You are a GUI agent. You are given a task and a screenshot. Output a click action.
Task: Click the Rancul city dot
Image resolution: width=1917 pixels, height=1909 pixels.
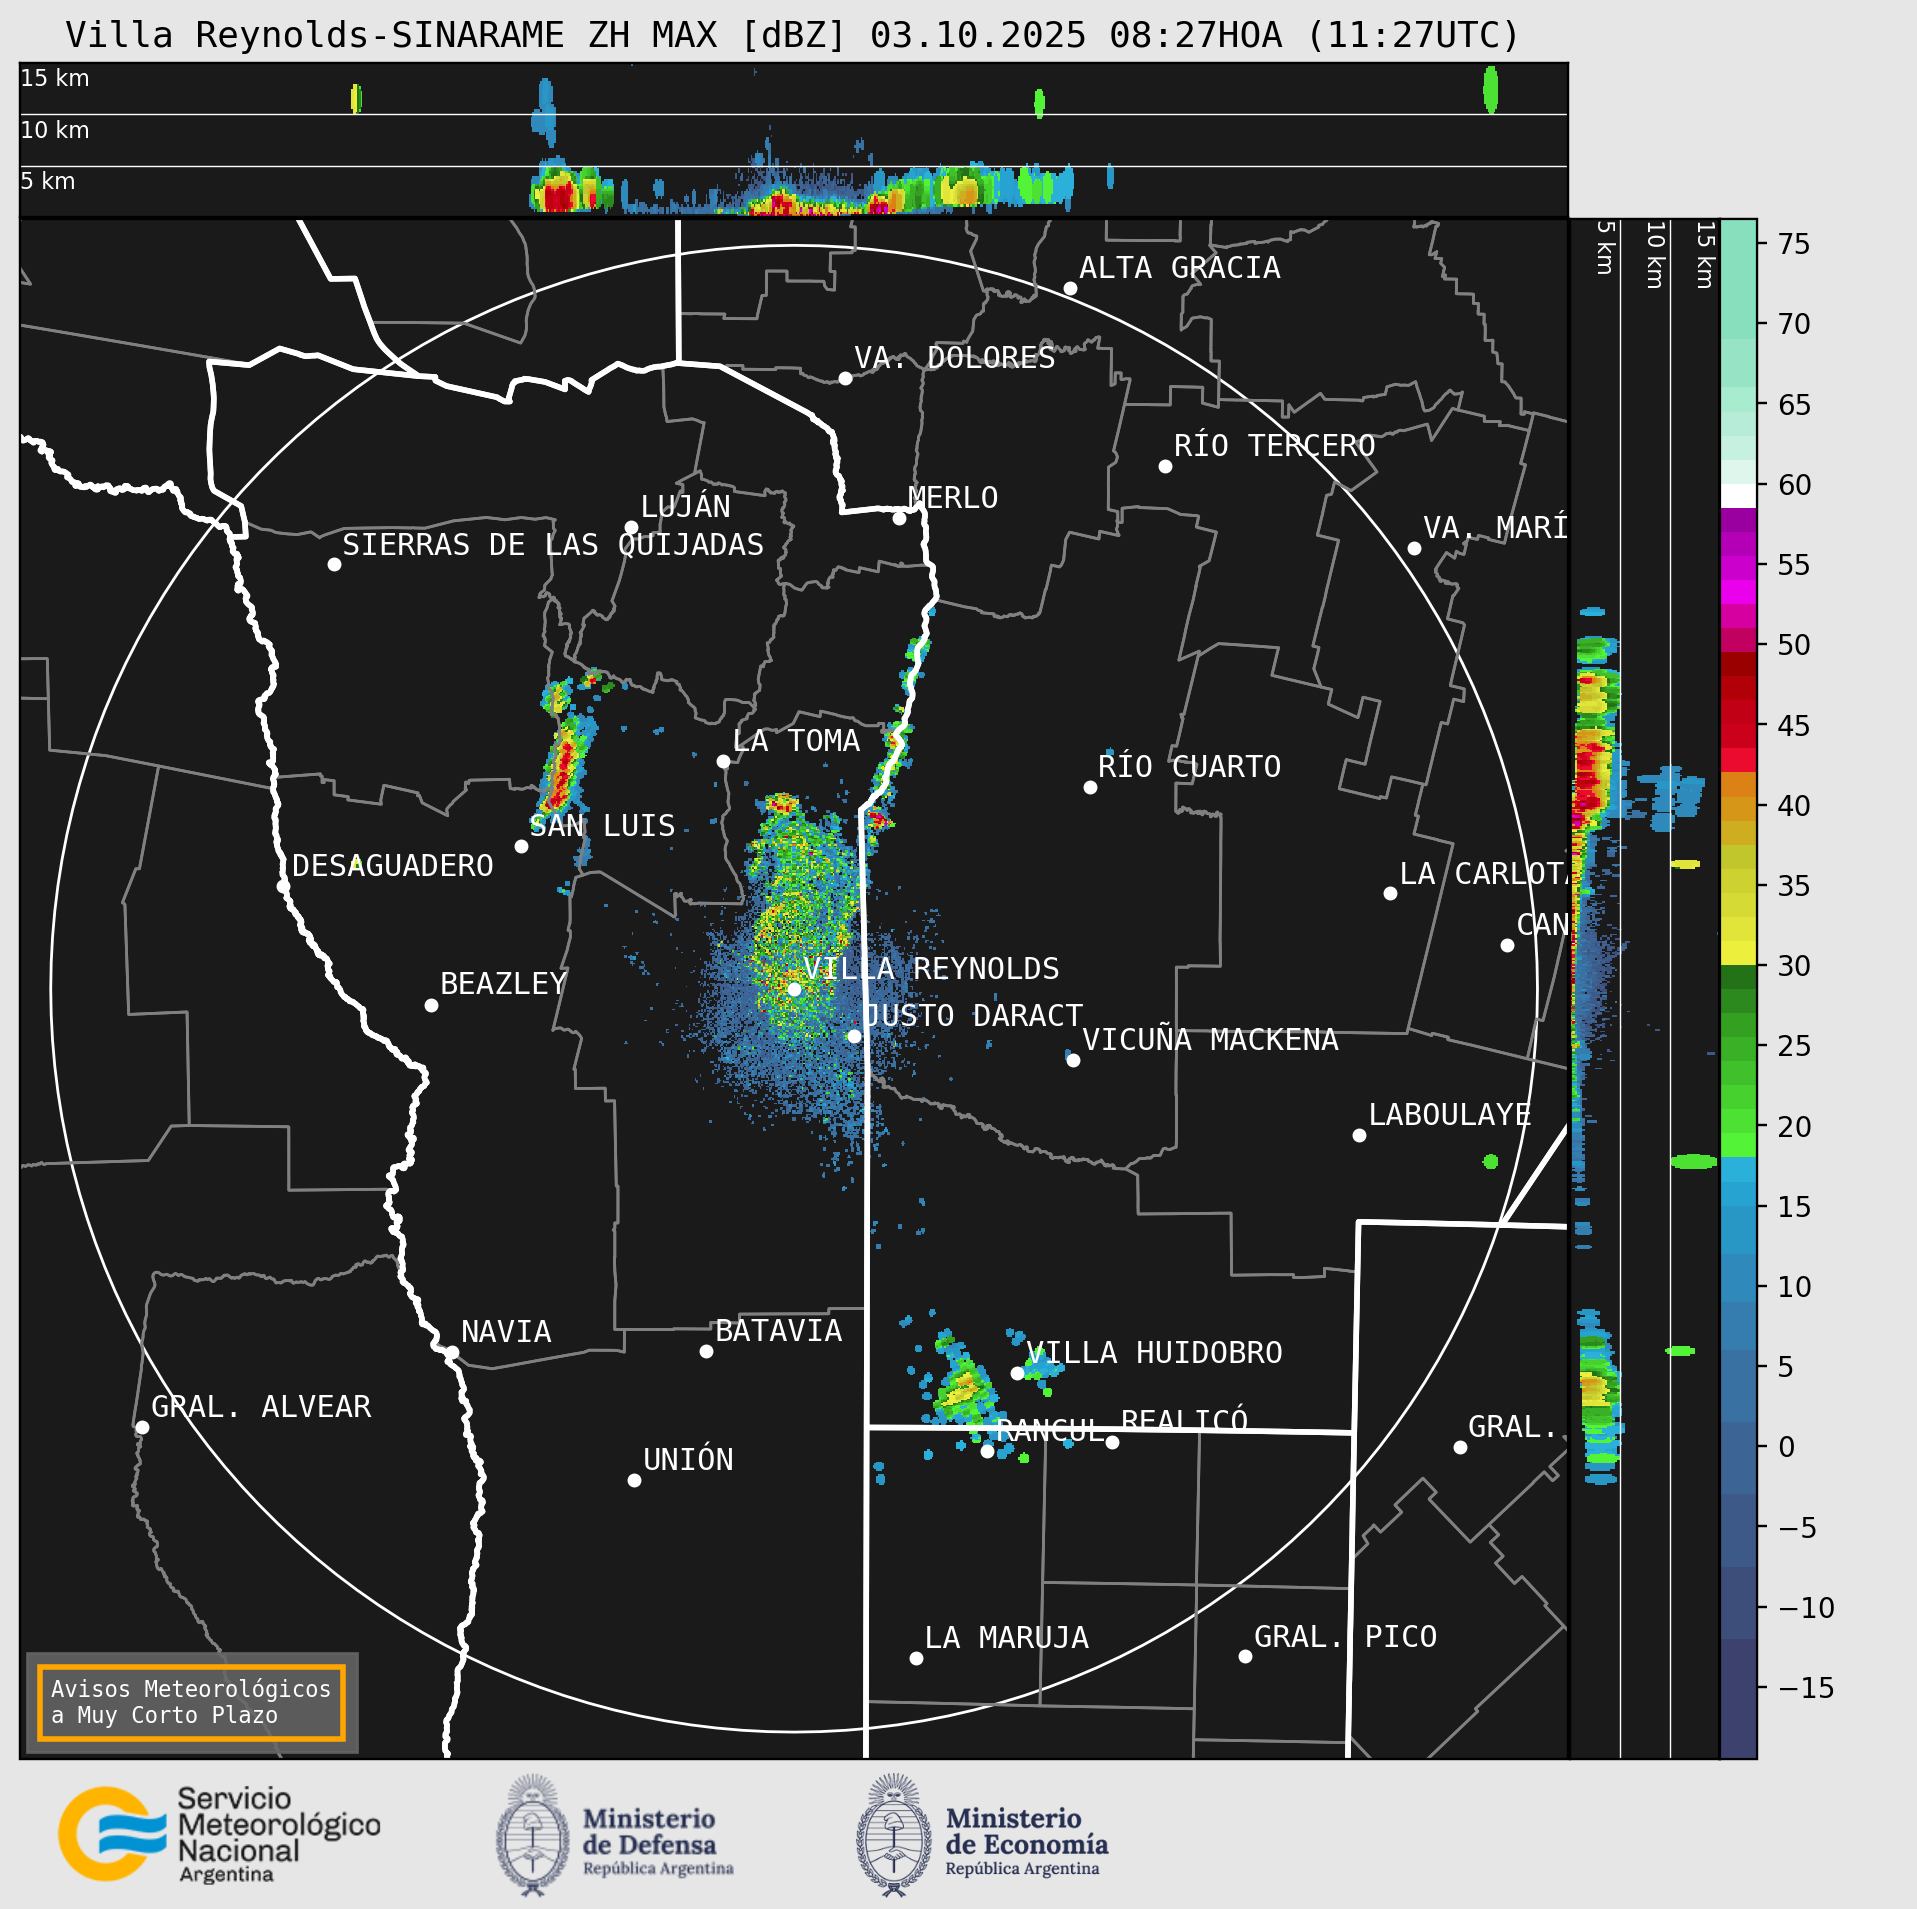click(987, 1451)
